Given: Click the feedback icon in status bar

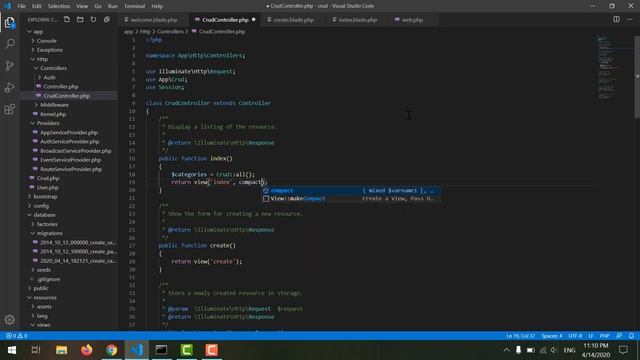Looking at the screenshot, I should tap(619, 336).
